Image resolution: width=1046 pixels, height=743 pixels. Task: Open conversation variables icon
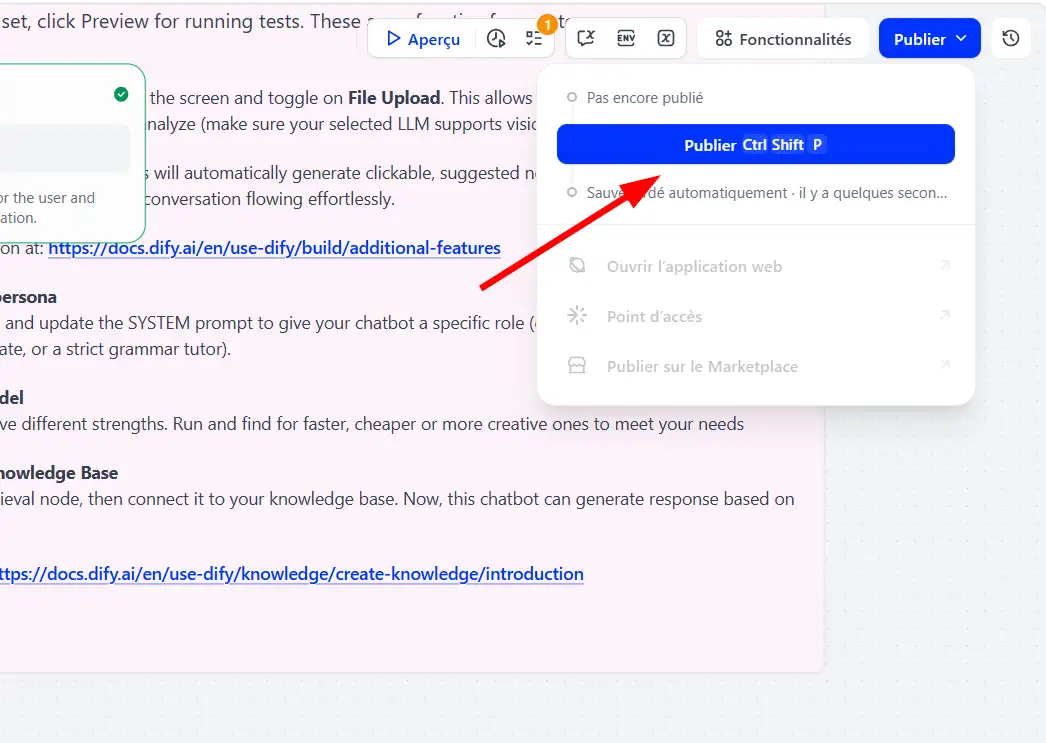tap(586, 39)
